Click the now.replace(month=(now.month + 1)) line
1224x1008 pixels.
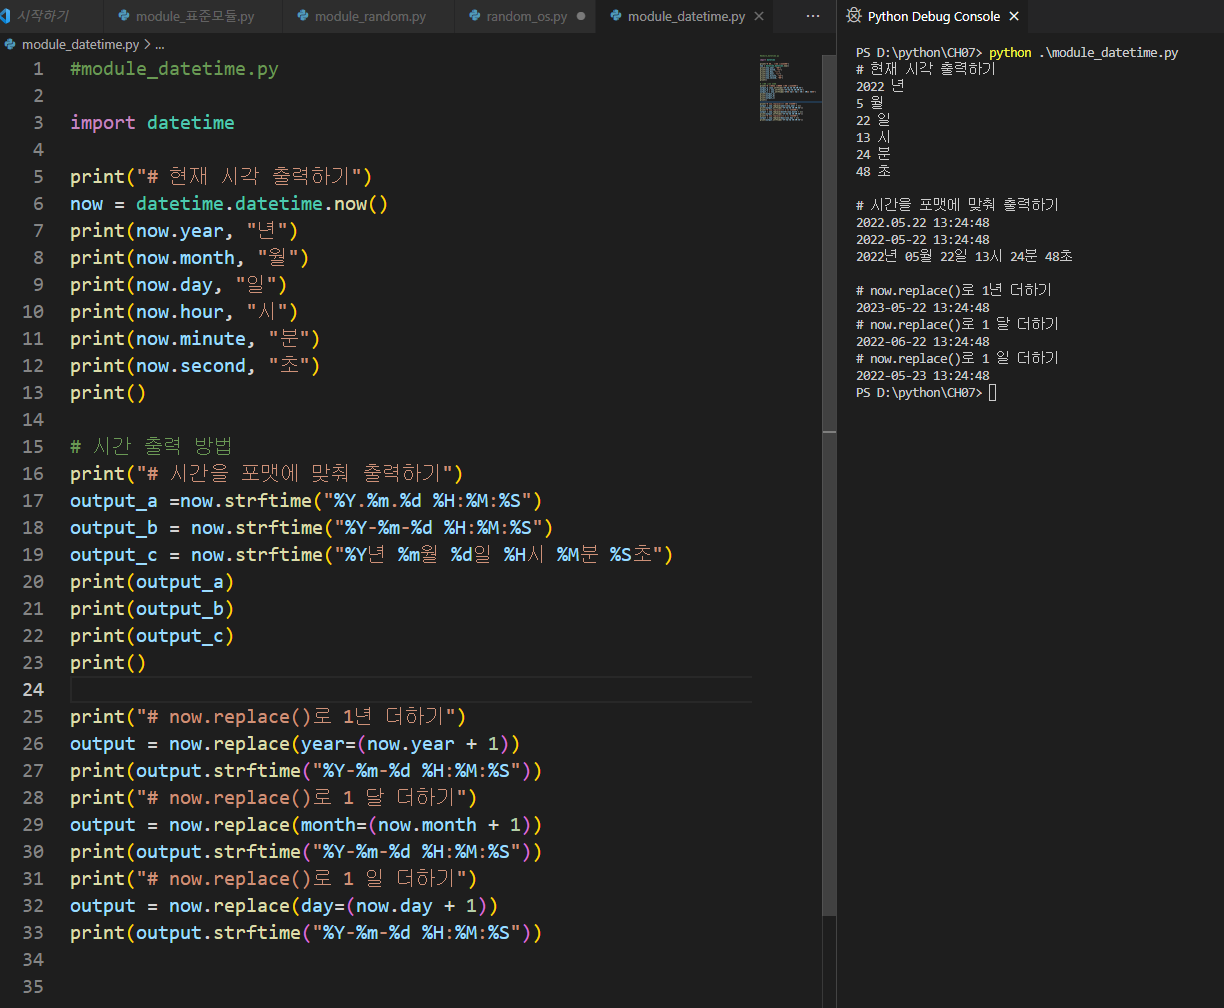(306, 825)
